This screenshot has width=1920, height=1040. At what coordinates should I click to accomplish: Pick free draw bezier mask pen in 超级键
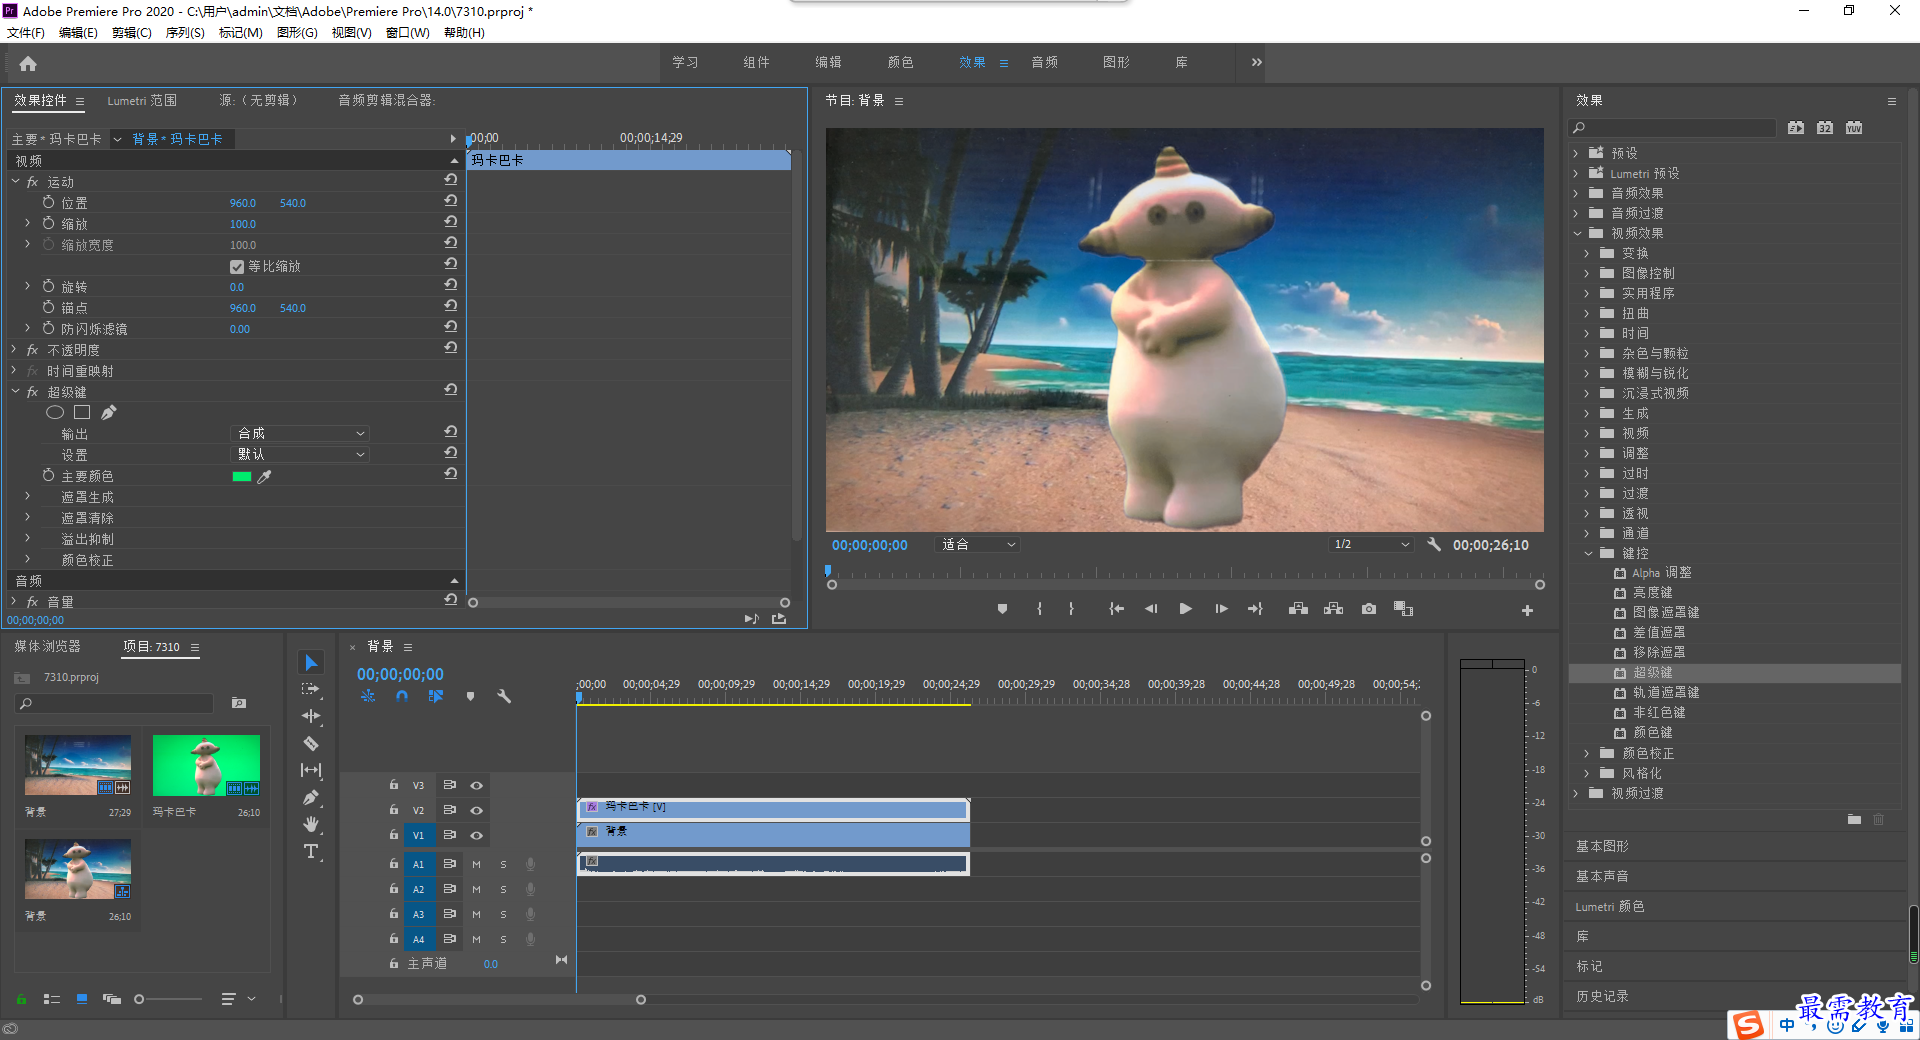[109, 412]
